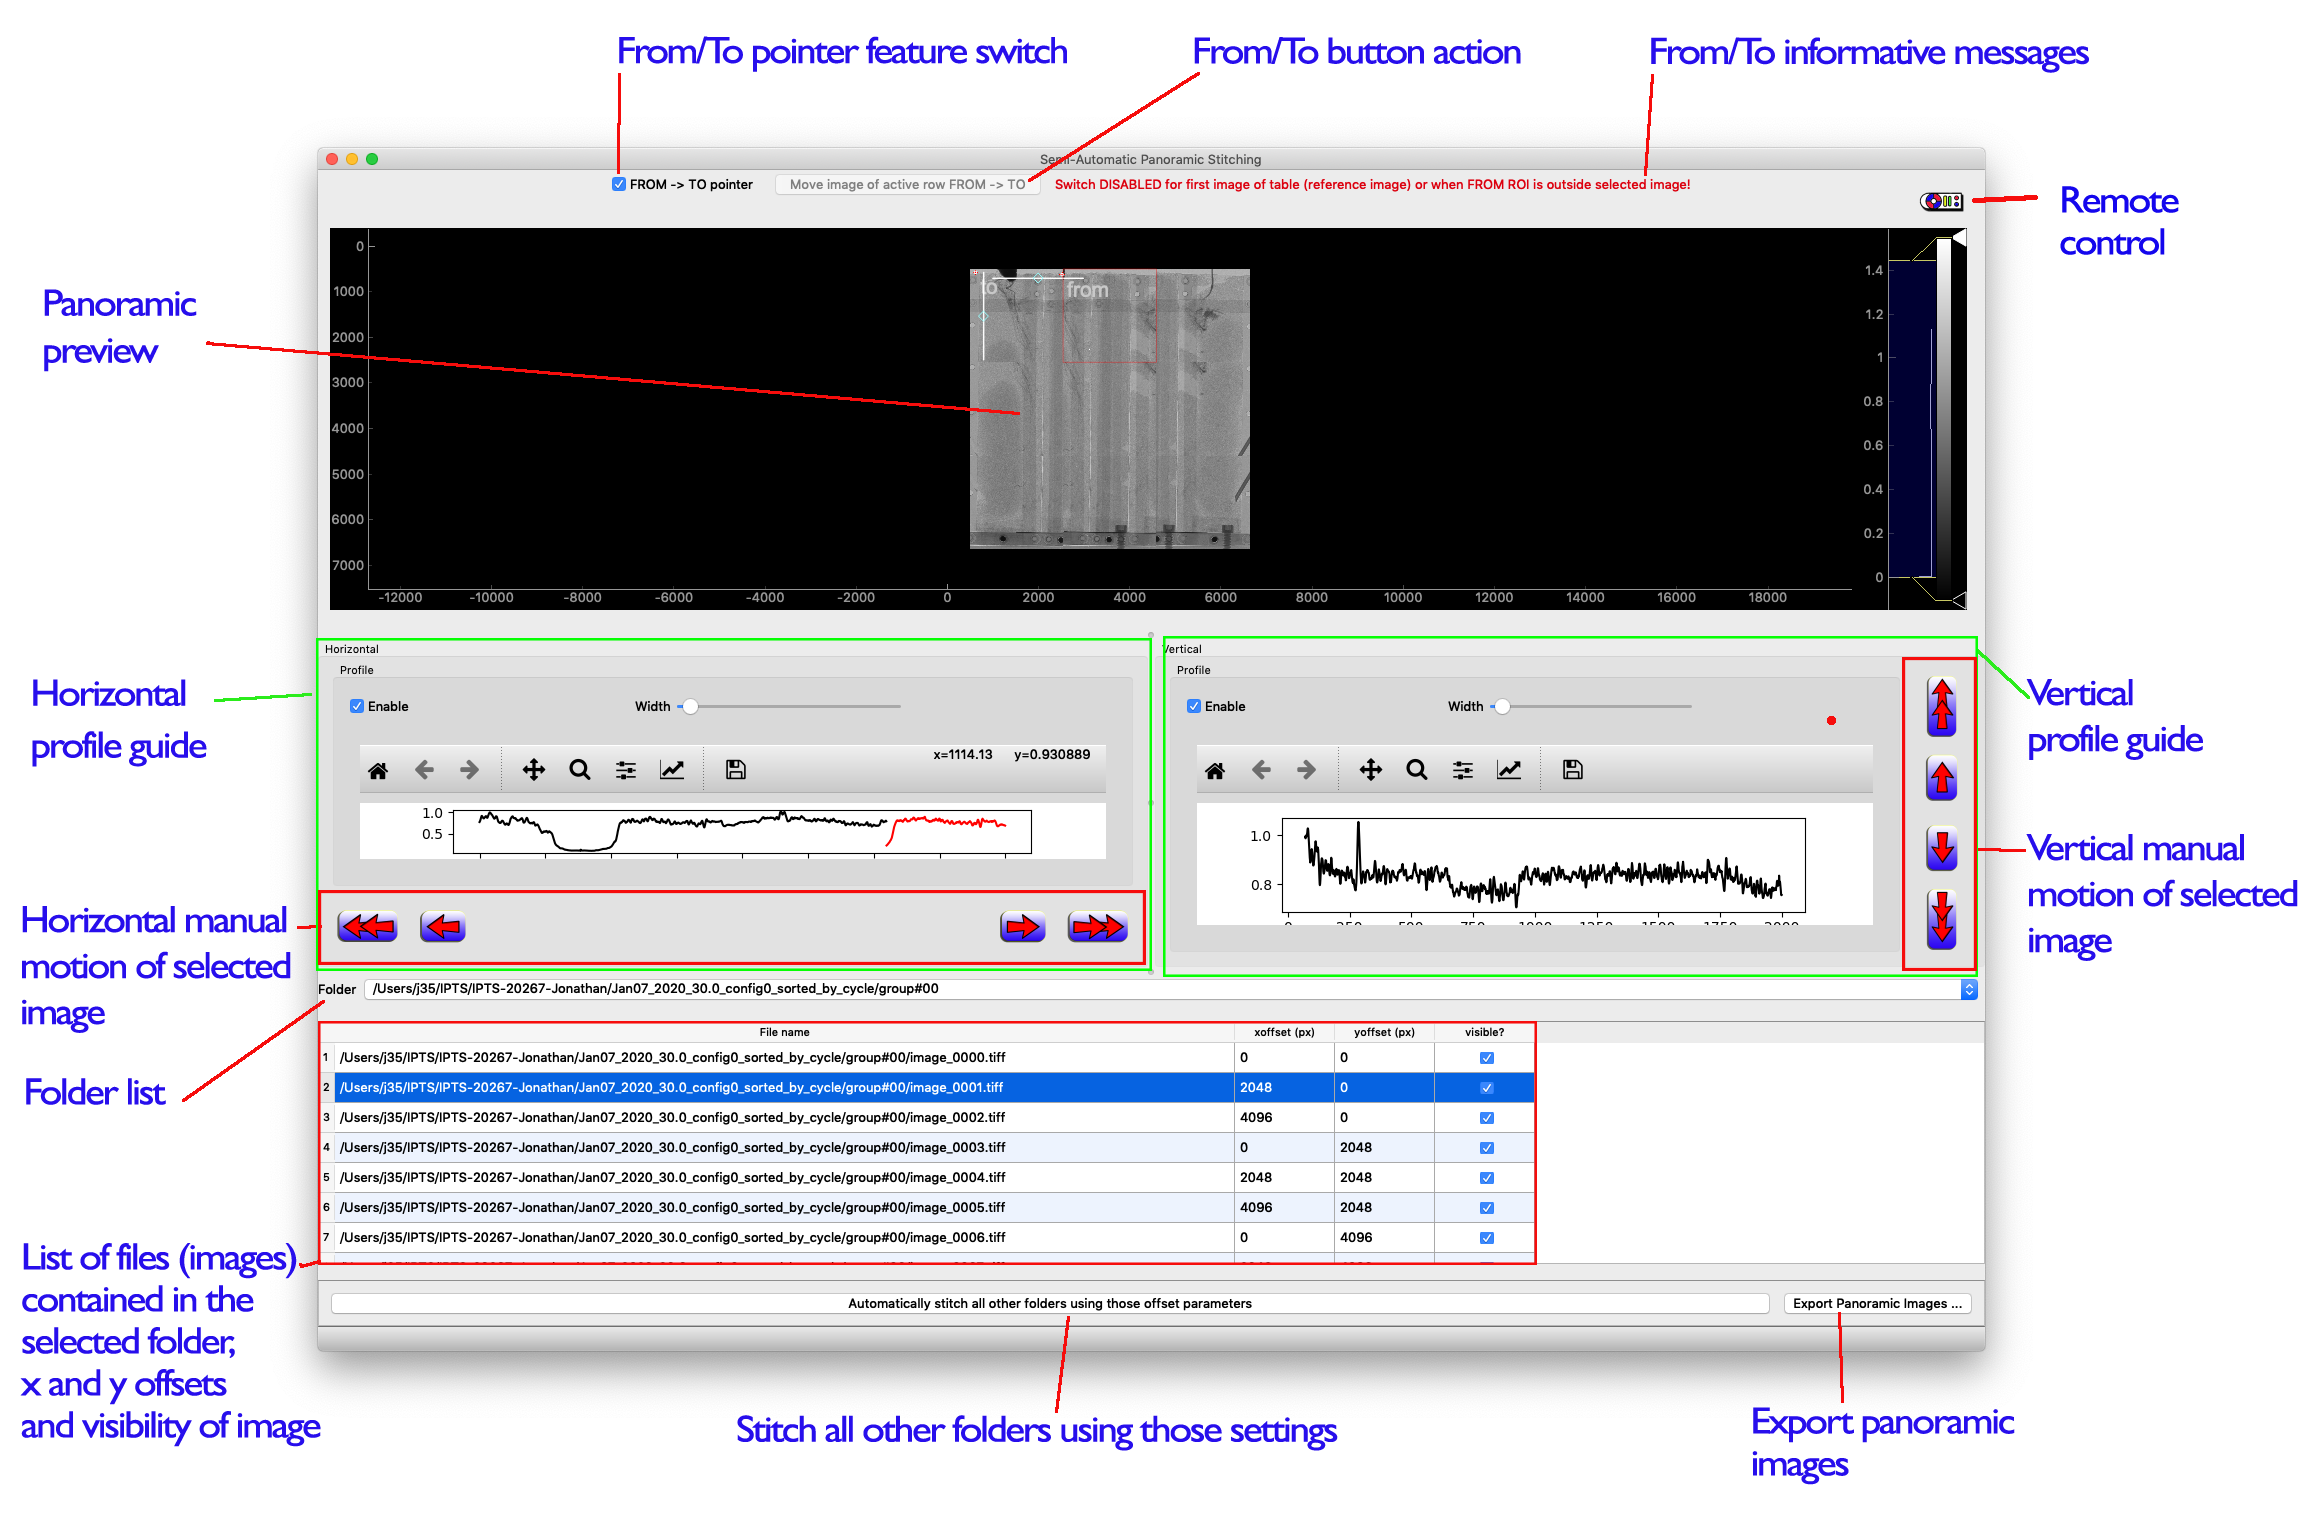The height and width of the screenshot is (1519, 2303).
Task: Click Move image of active row FROM -> TO button
Action: [907, 184]
